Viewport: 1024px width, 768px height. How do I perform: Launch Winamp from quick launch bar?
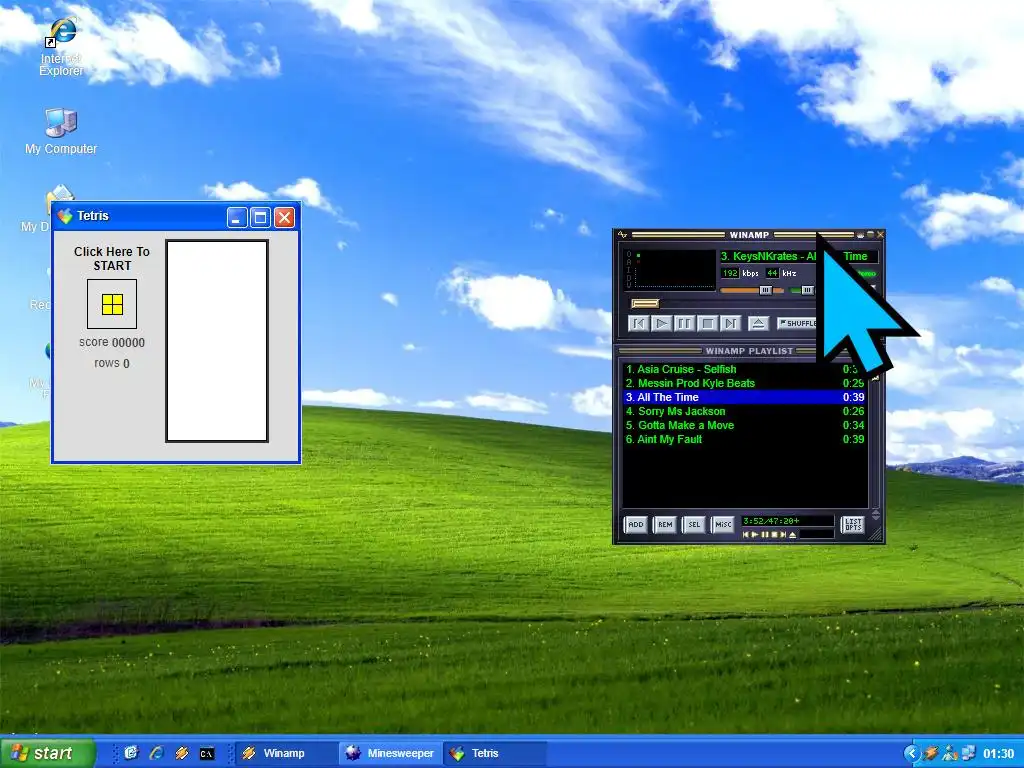pyautogui.click(x=182, y=753)
